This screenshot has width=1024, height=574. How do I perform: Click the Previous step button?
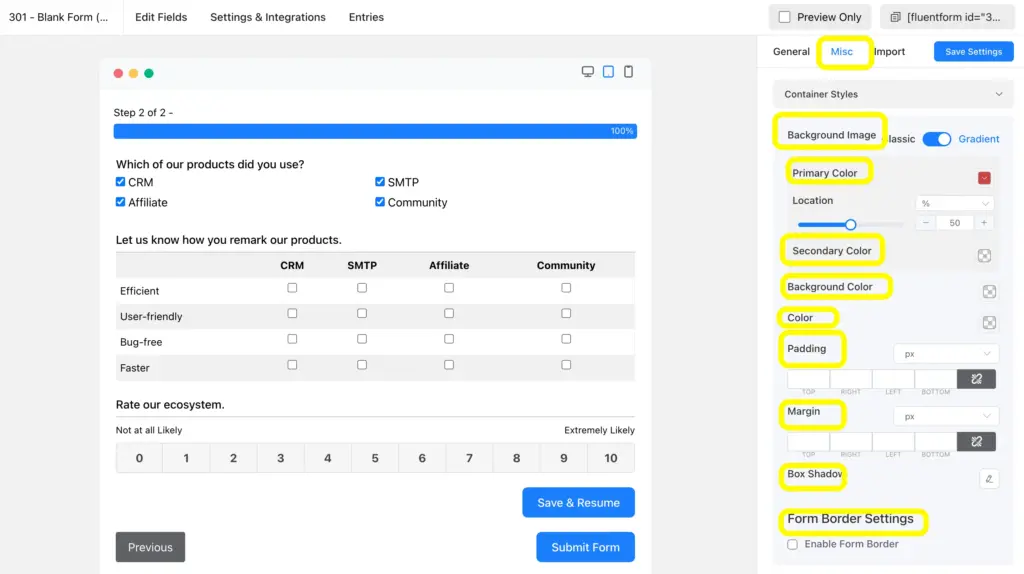tap(150, 547)
